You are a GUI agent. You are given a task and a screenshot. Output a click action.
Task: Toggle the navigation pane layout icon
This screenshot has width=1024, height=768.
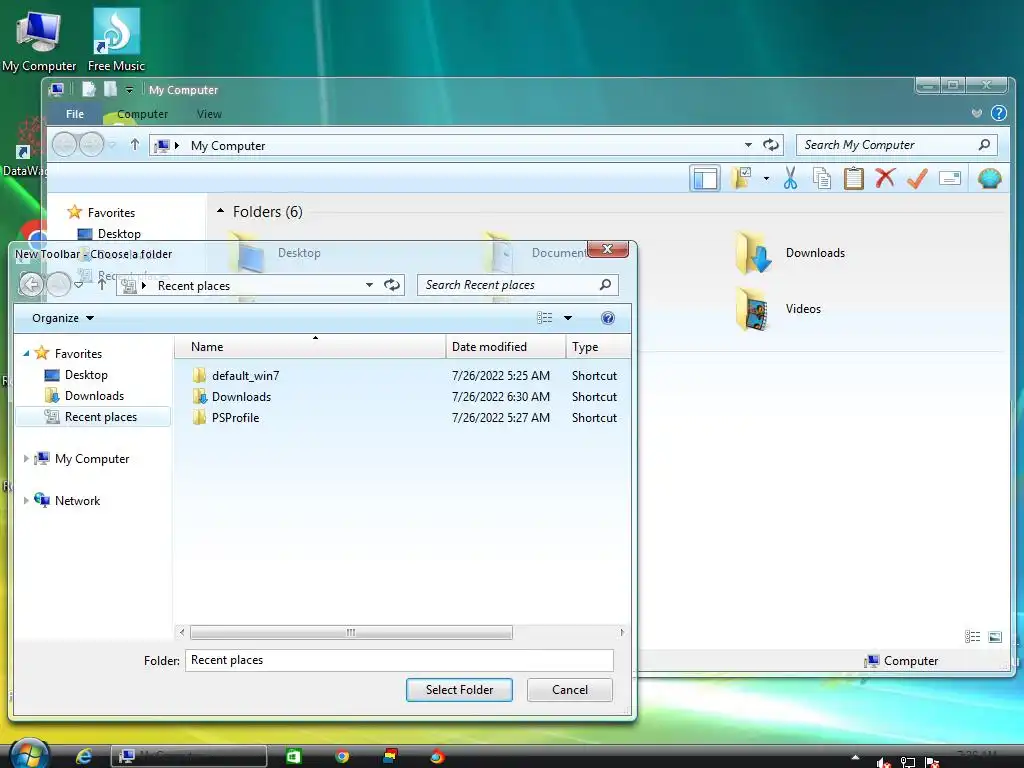click(x=705, y=178)
